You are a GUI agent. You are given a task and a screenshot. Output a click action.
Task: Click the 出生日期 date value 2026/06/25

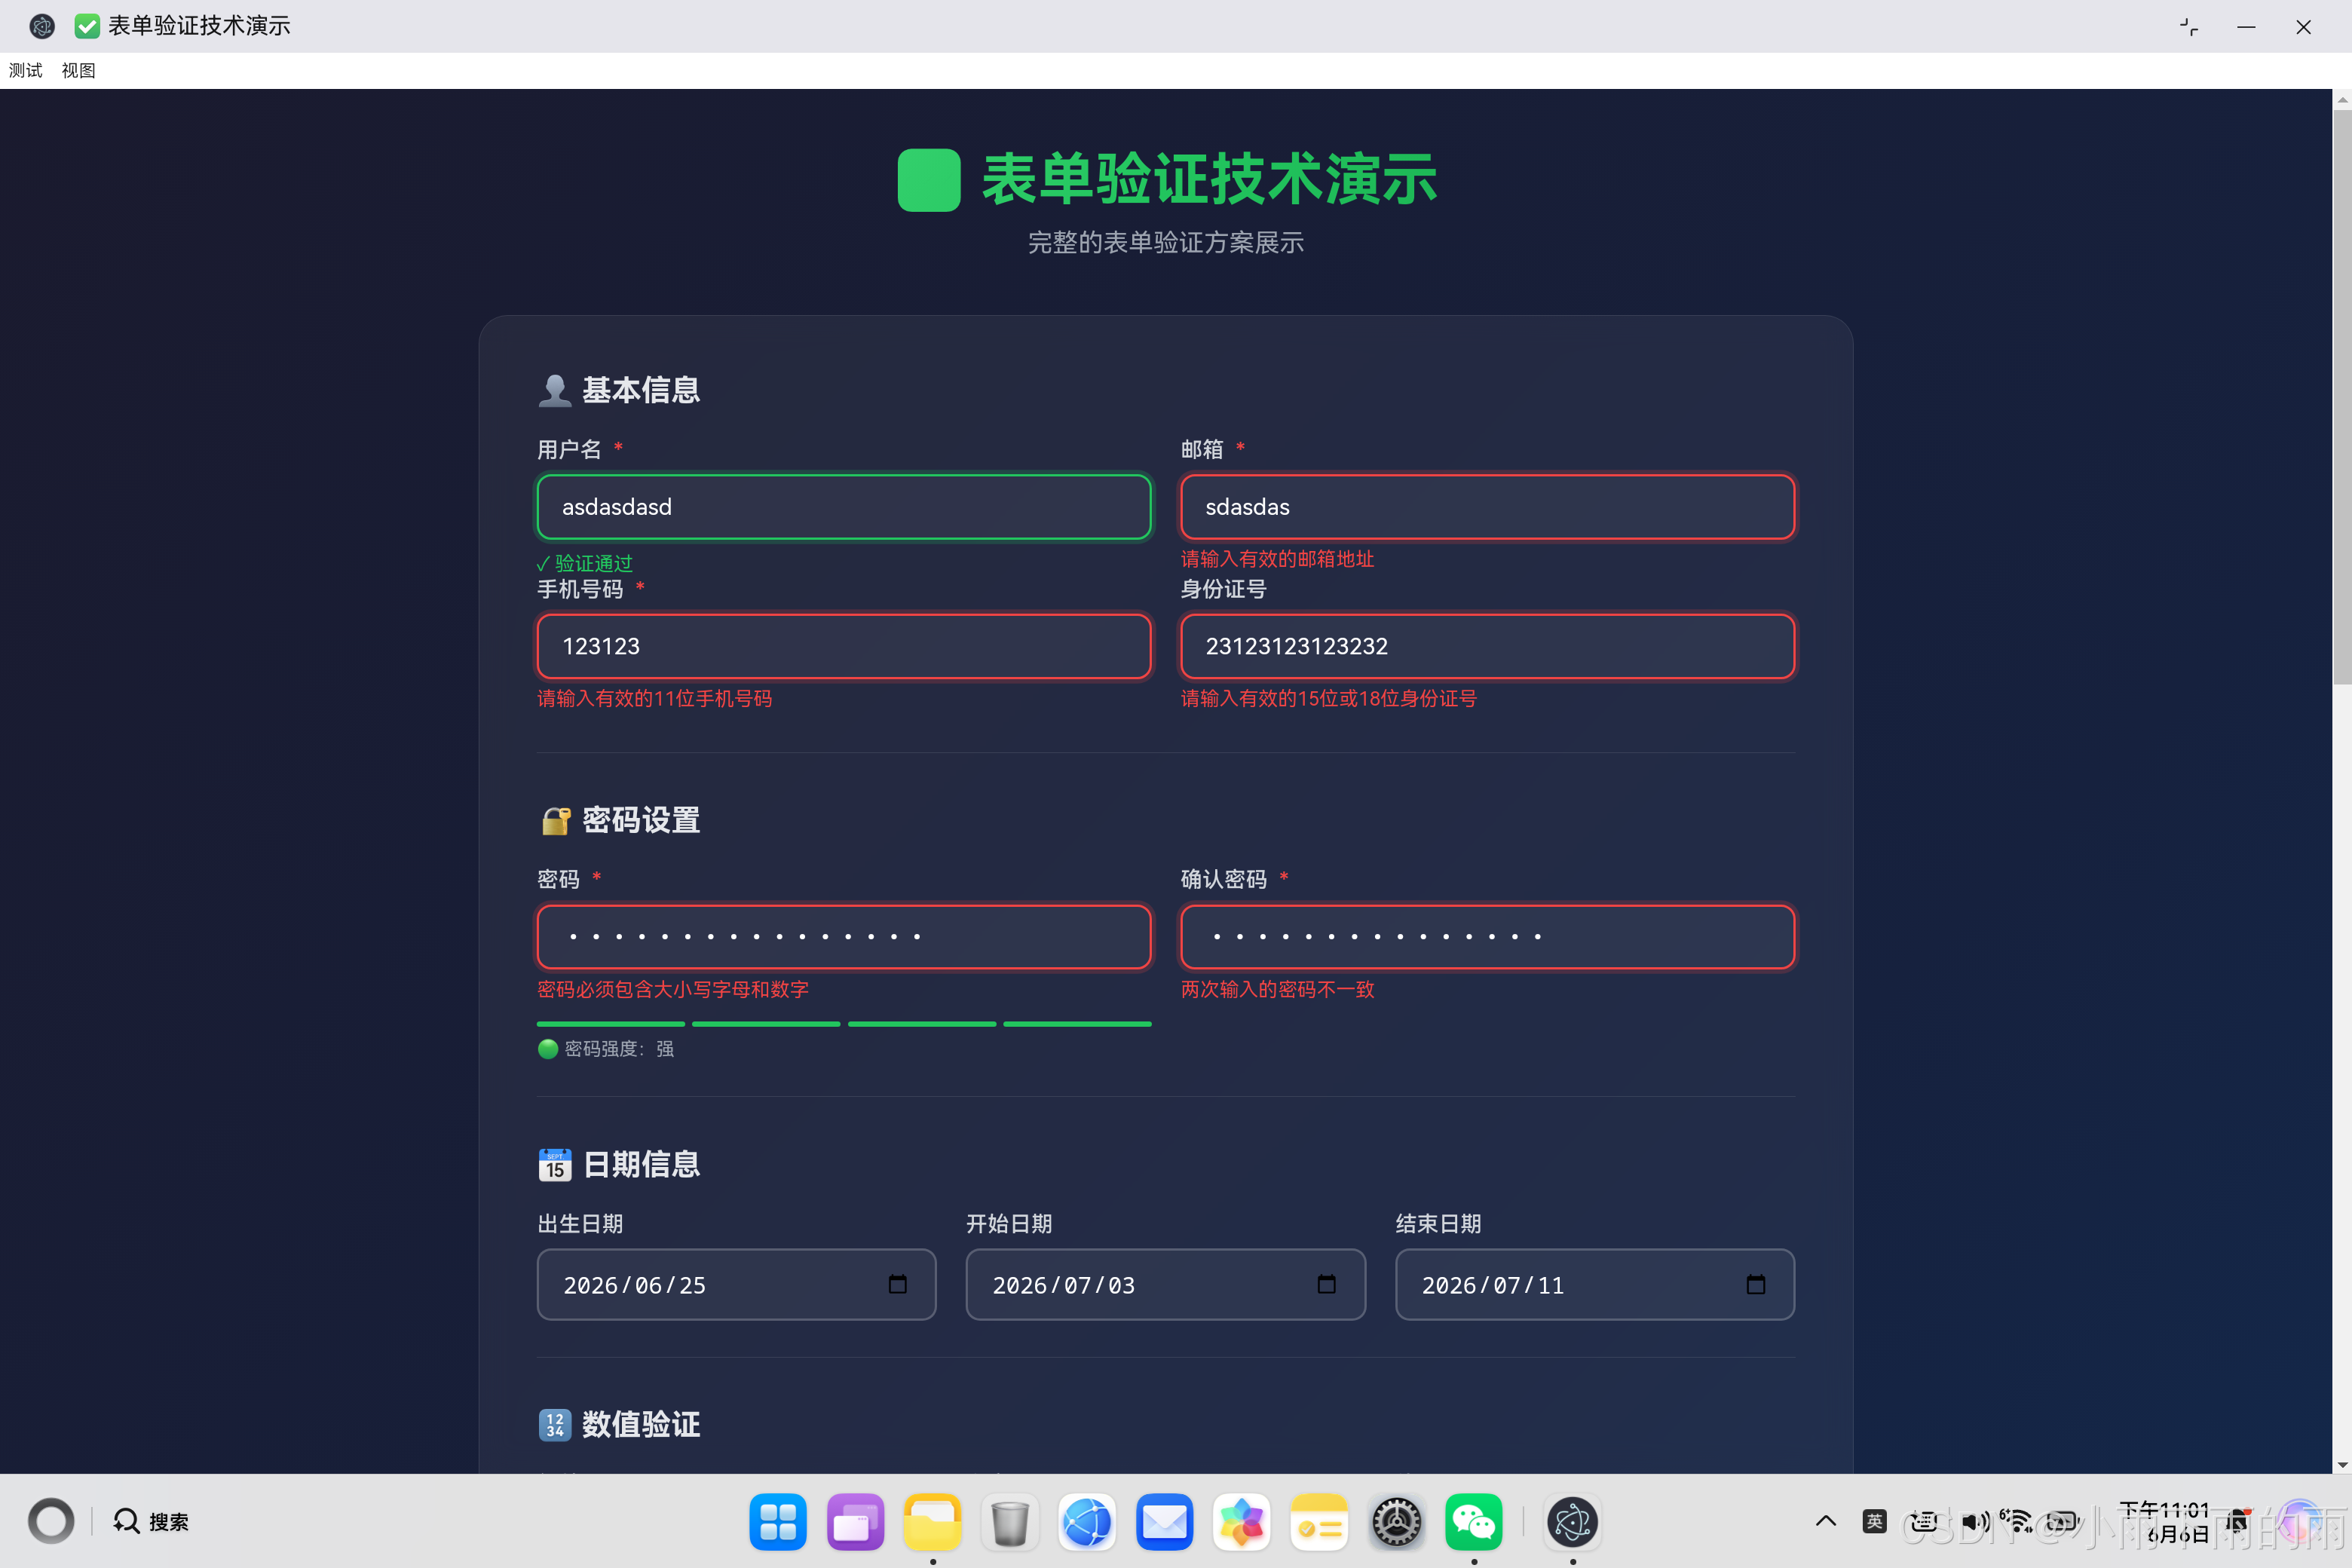(x=635, y=1285)
